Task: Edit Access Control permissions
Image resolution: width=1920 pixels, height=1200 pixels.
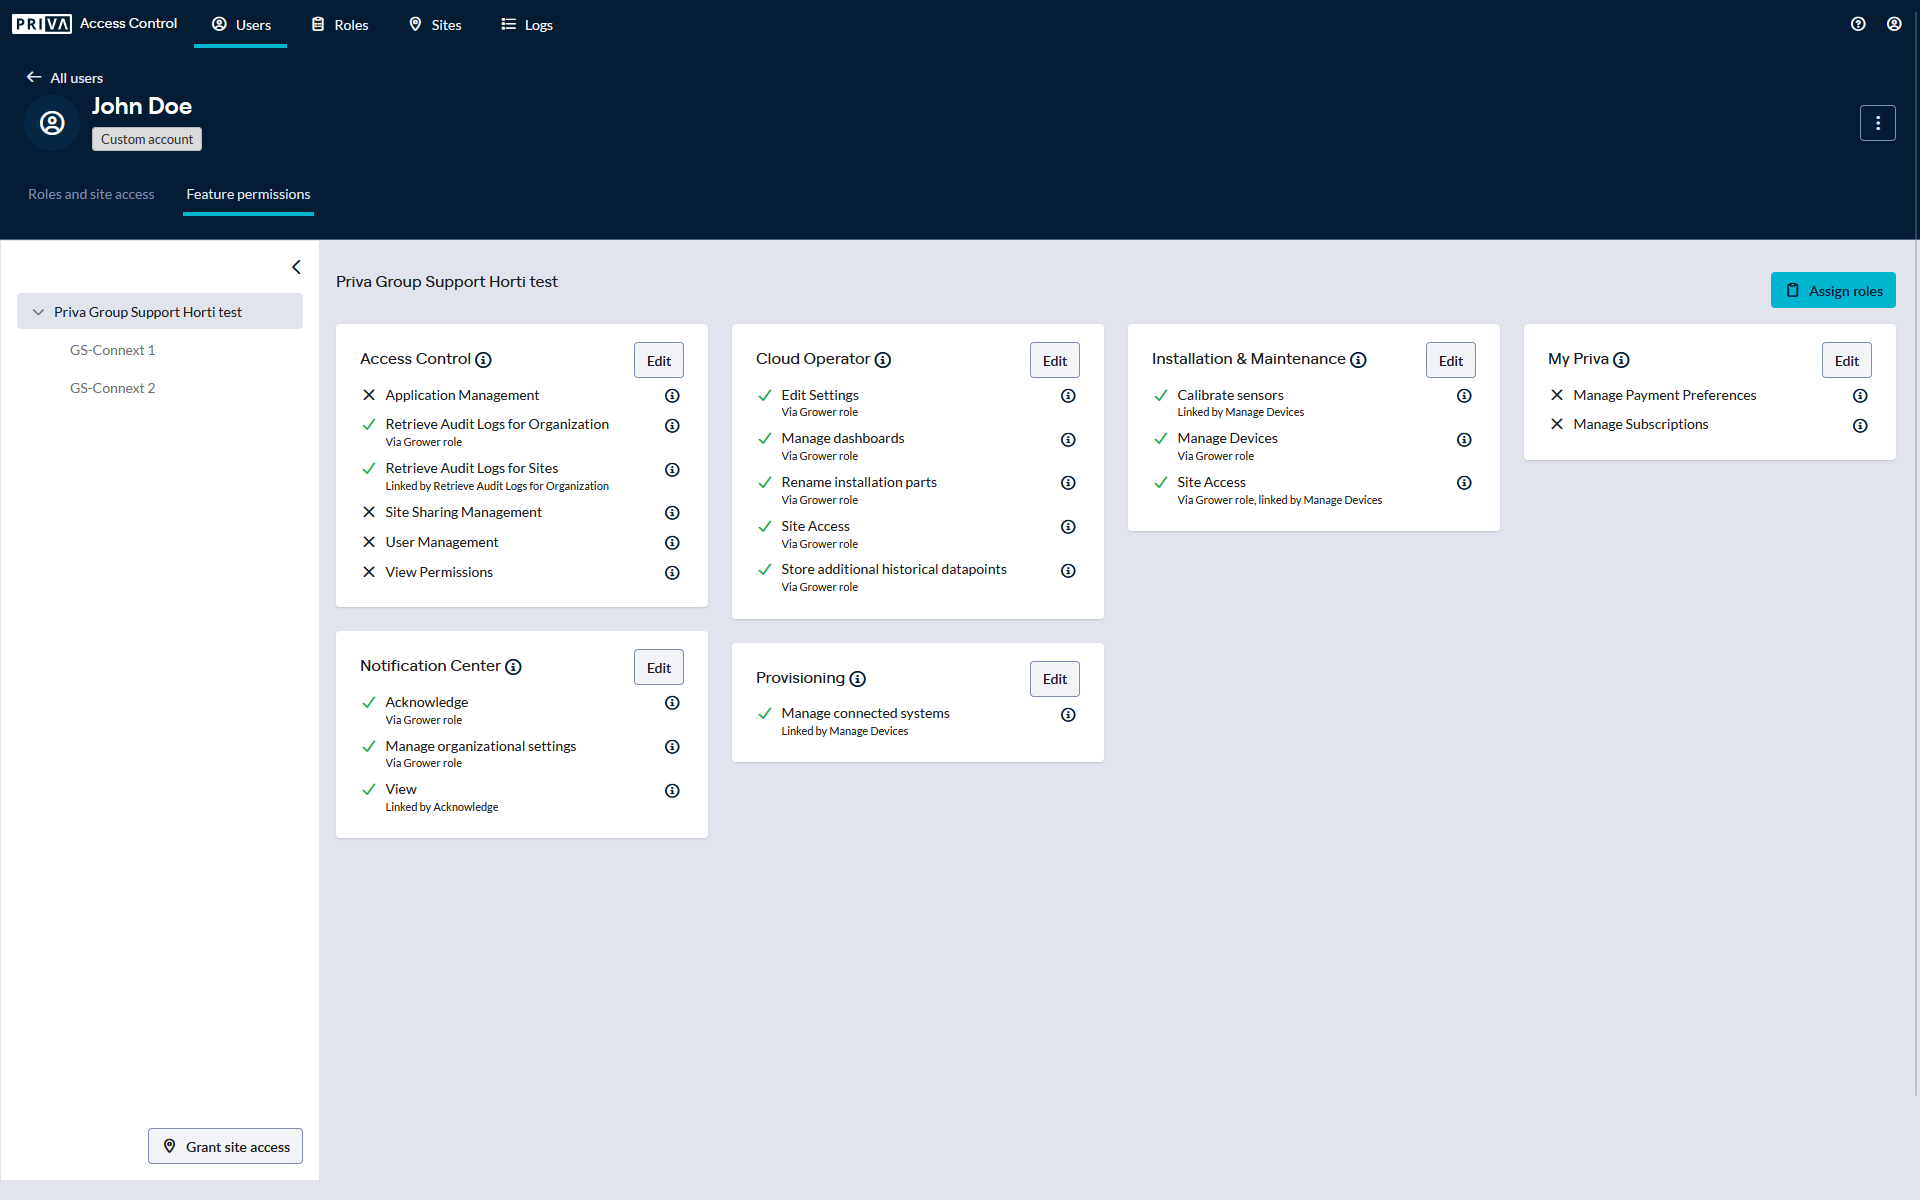Action: [659, 361]
